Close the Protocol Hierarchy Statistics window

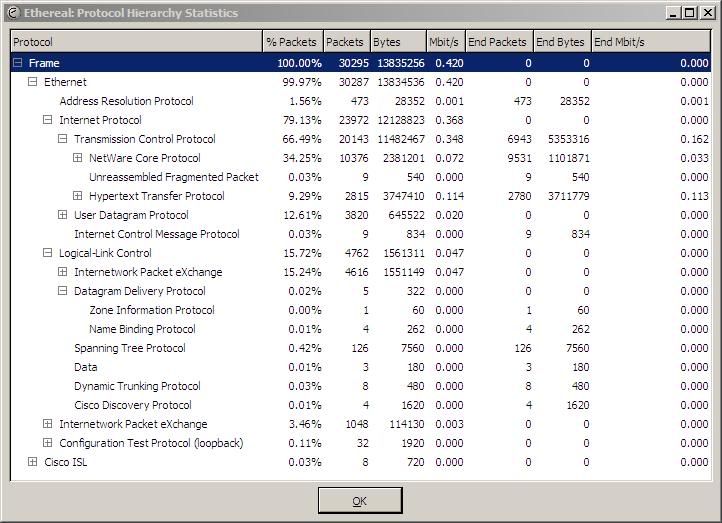pos(707,13)
